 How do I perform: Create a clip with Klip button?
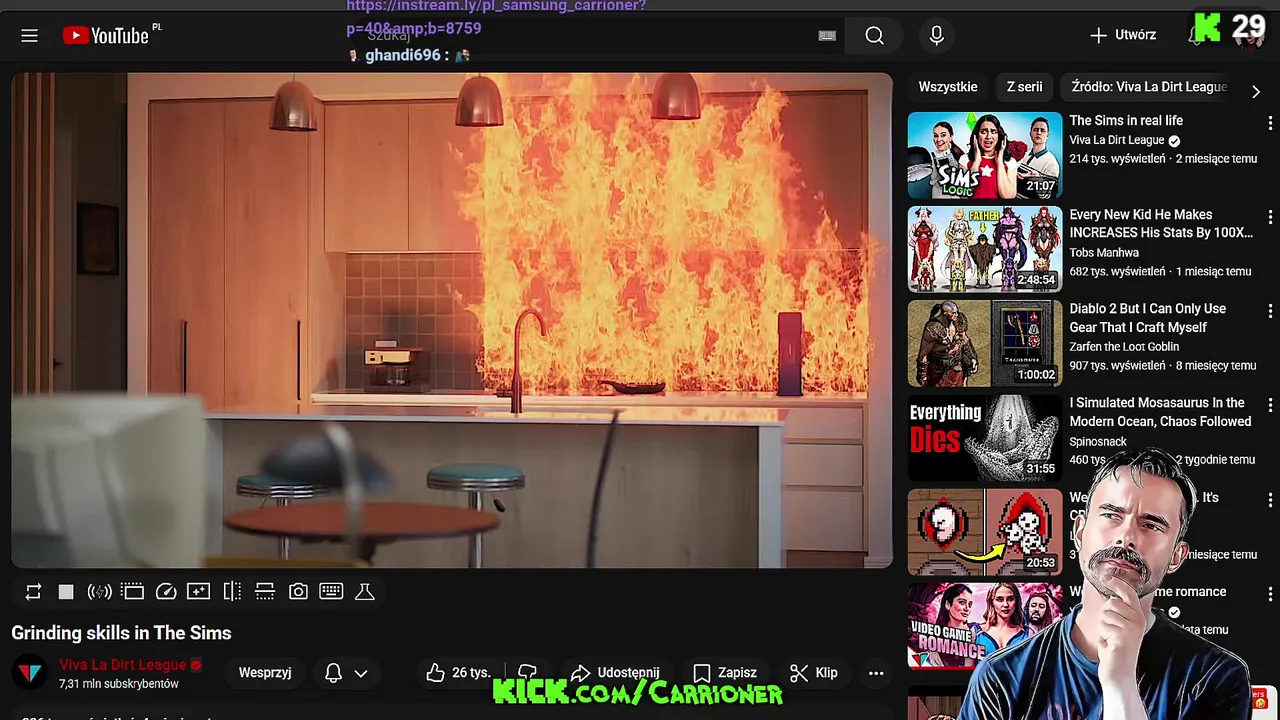pyautogui.click(x=814, y=673)
